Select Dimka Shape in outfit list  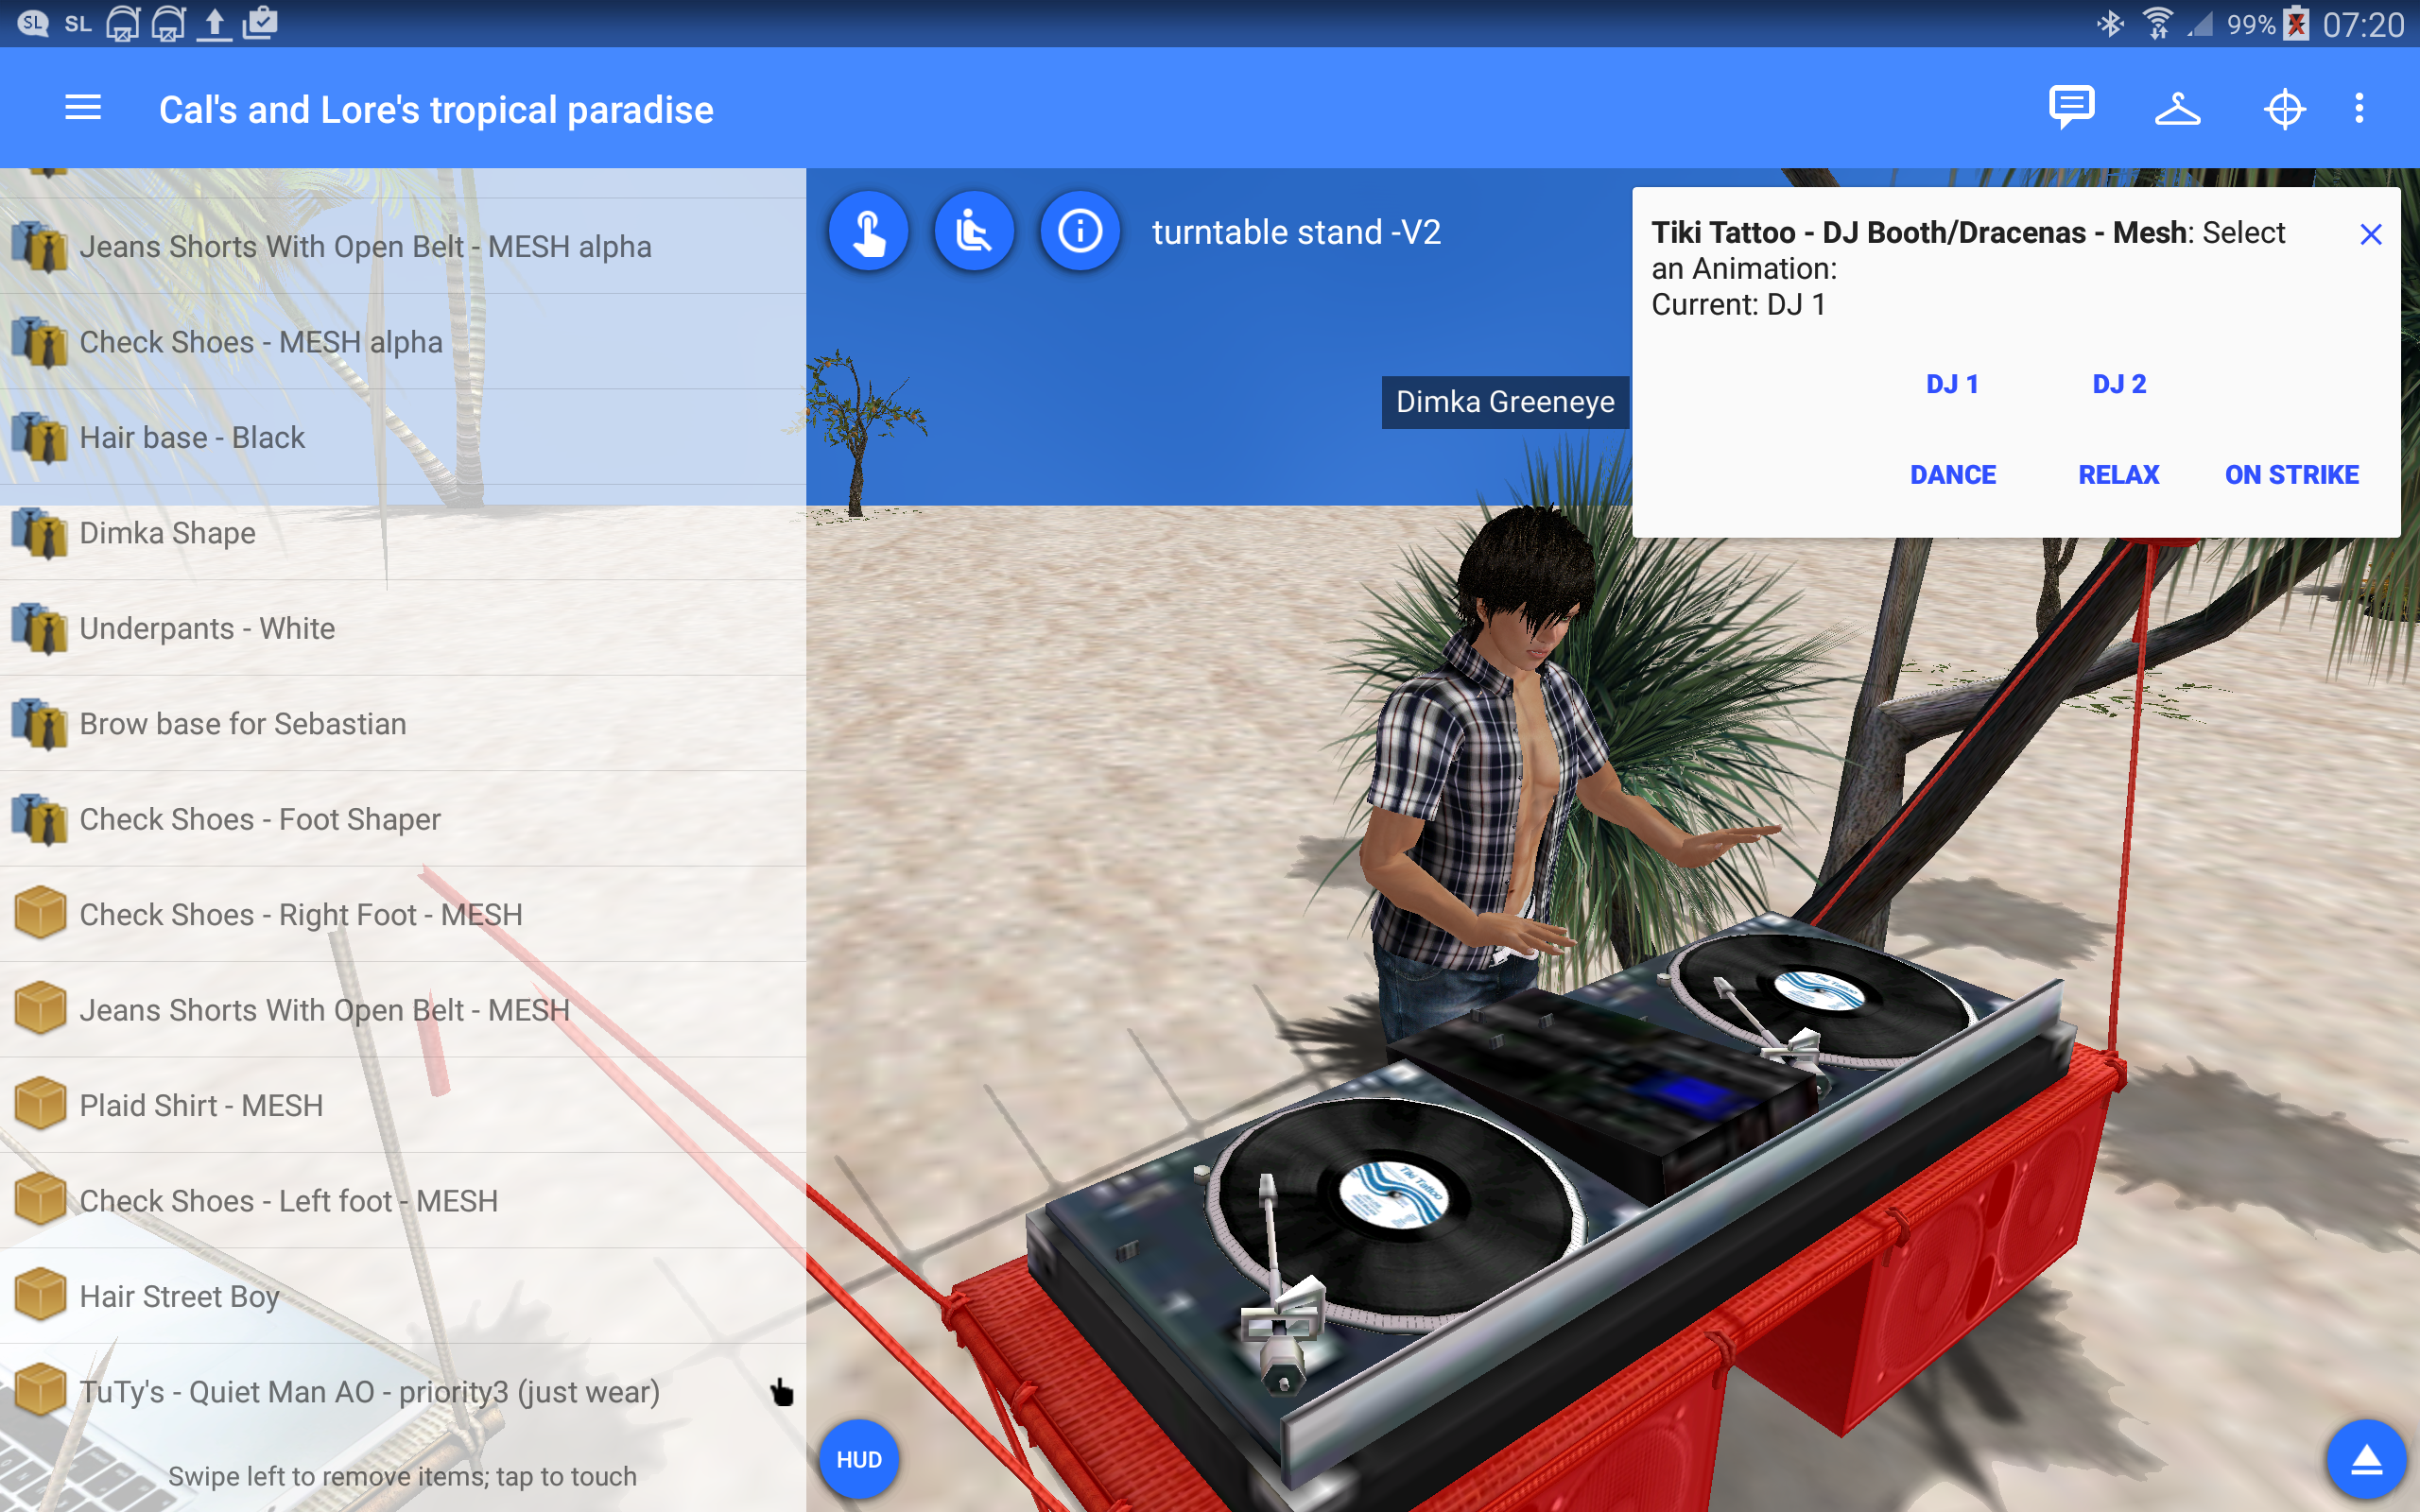tap(168, 532)
